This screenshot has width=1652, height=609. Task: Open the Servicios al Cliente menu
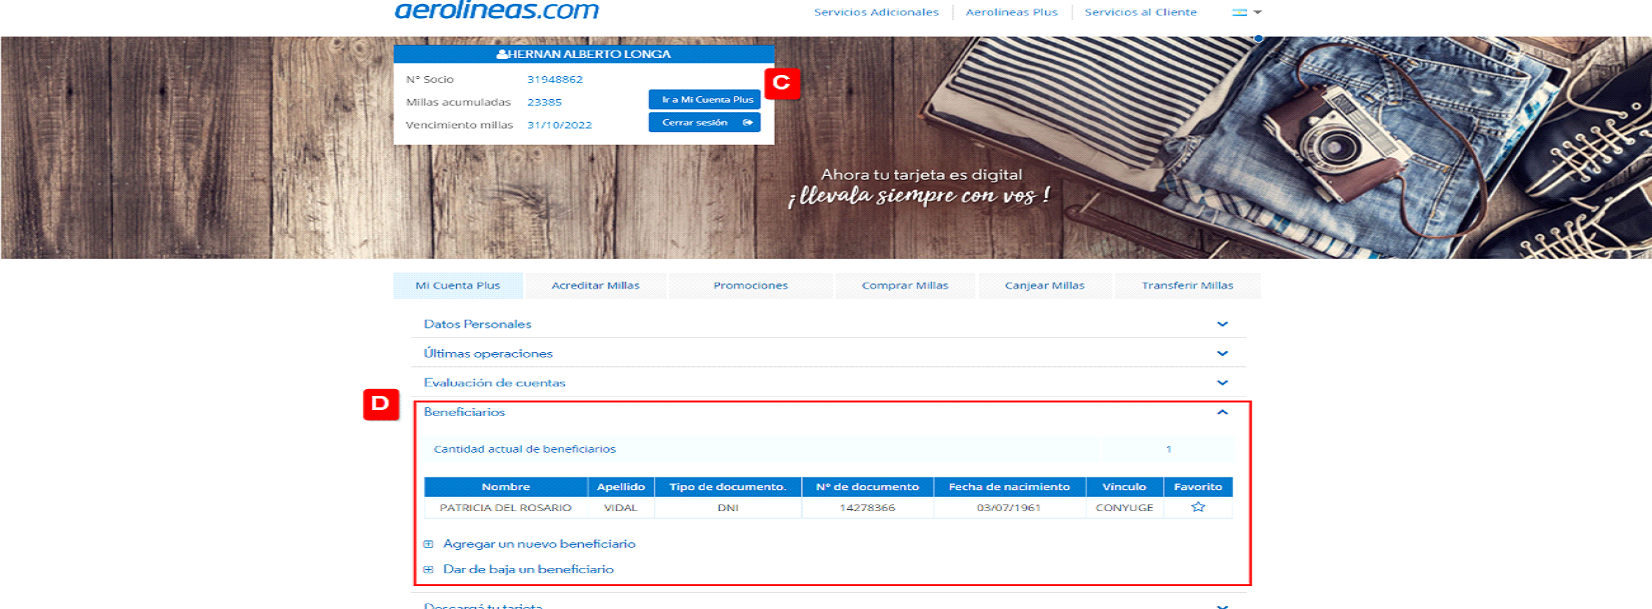(x=1140, y=12)
